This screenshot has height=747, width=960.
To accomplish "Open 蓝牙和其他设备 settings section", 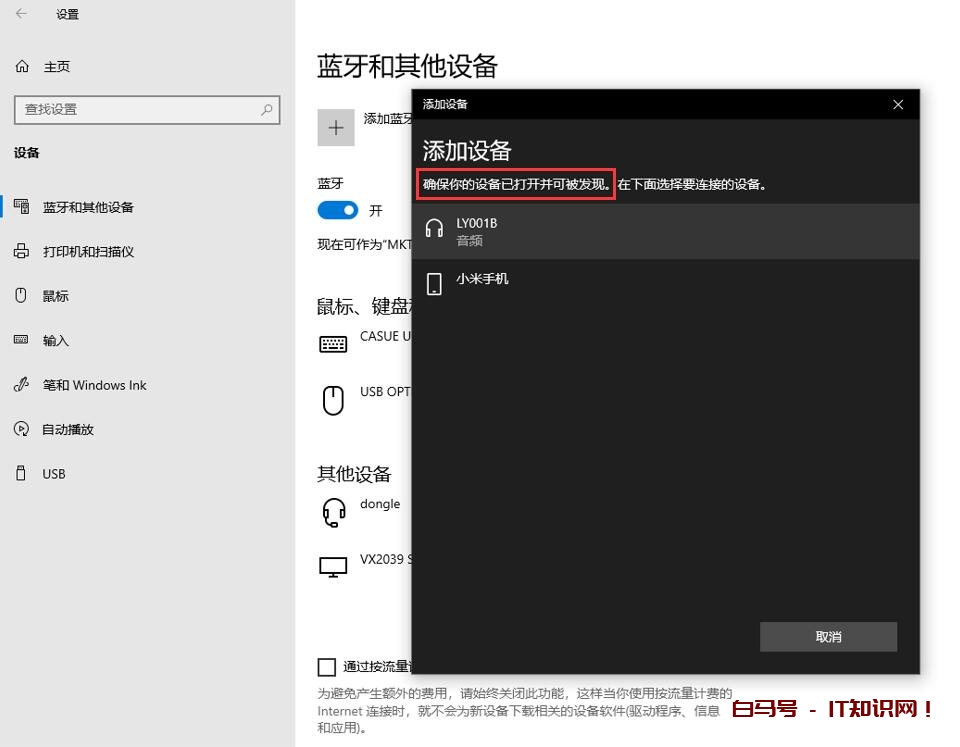I will [88, 207].
